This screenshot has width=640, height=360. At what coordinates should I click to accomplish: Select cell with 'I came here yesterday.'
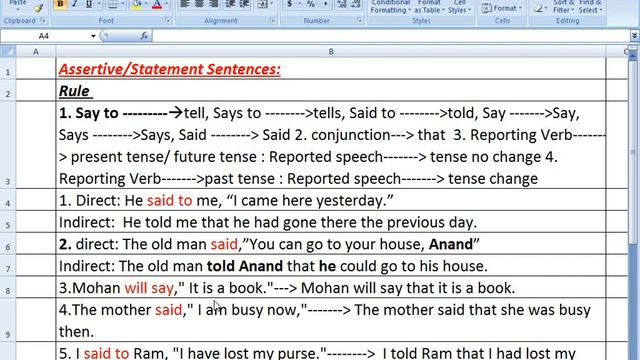point(331,200)
